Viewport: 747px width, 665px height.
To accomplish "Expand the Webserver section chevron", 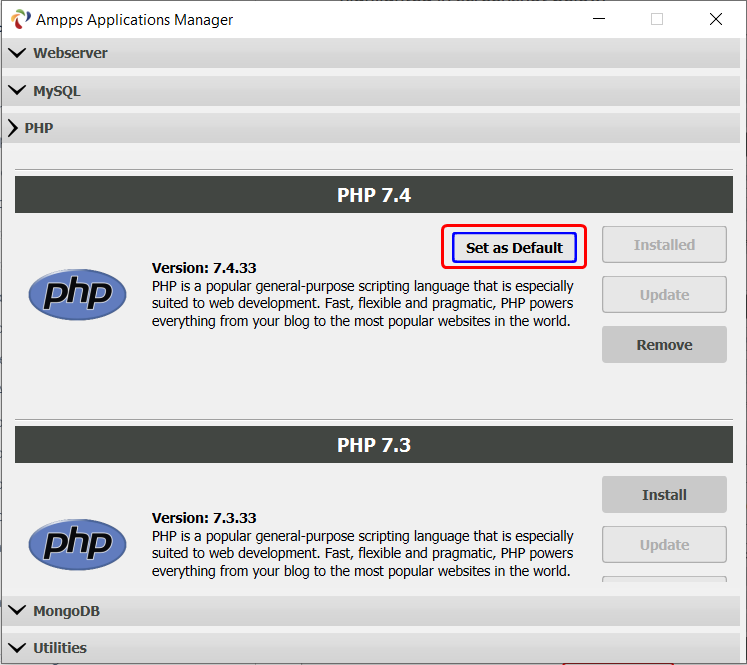I will pyautogui.click(x=17, y=53).
